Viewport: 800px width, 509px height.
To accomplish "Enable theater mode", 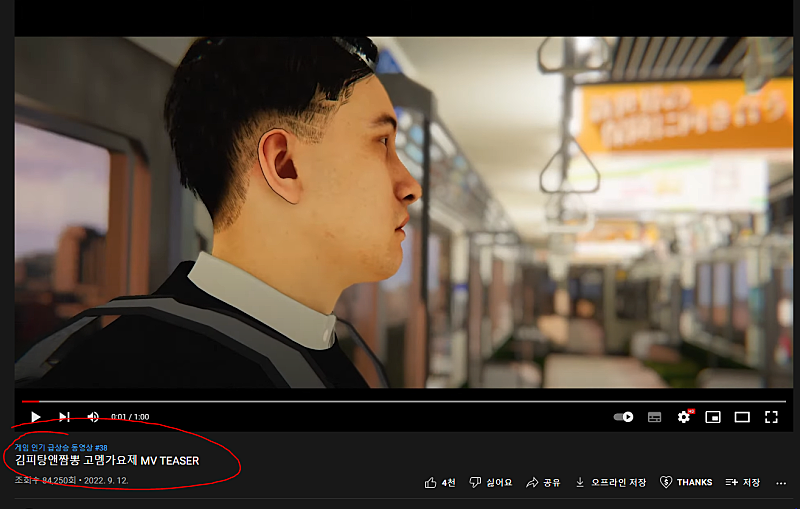I will pos(742,417).
